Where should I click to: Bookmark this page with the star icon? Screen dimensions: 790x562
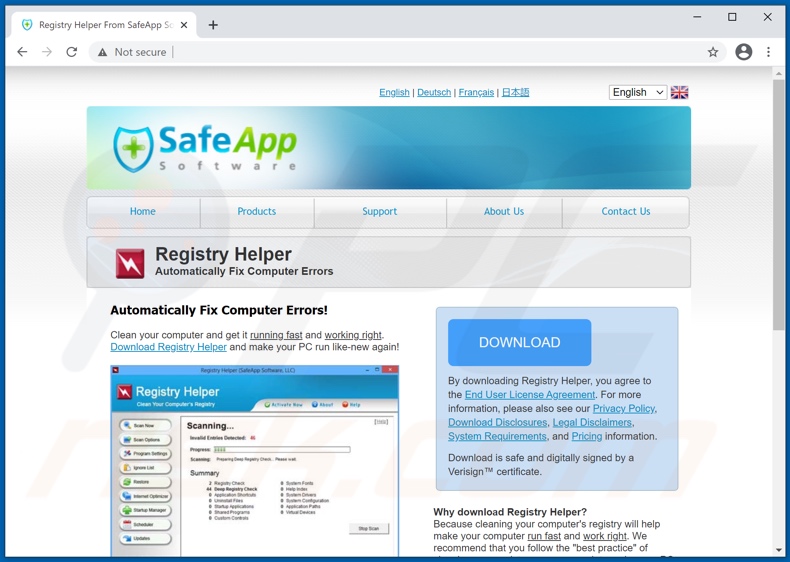point(713,52)
